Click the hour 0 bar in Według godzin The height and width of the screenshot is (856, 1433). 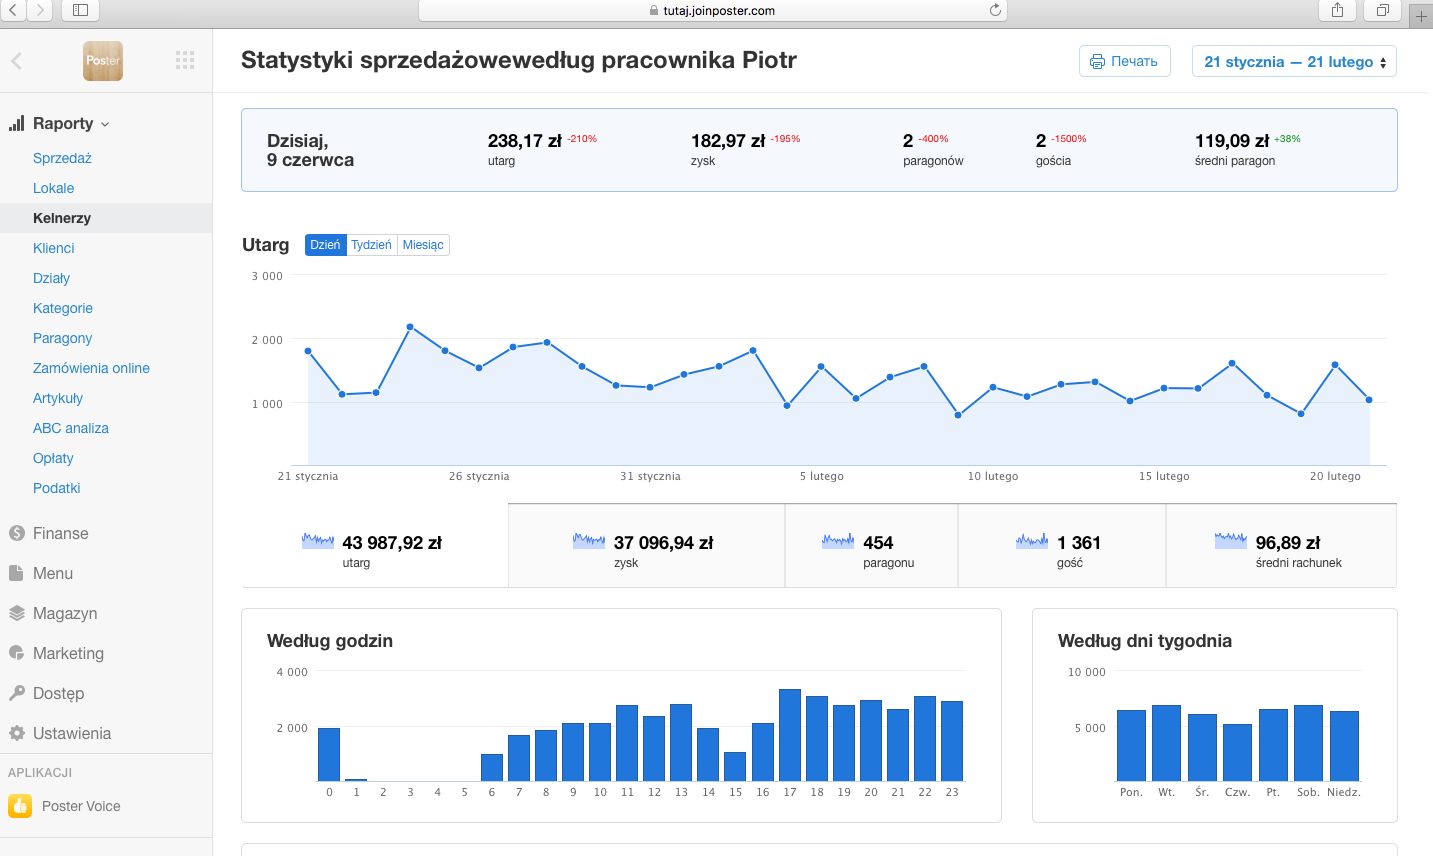329,754
